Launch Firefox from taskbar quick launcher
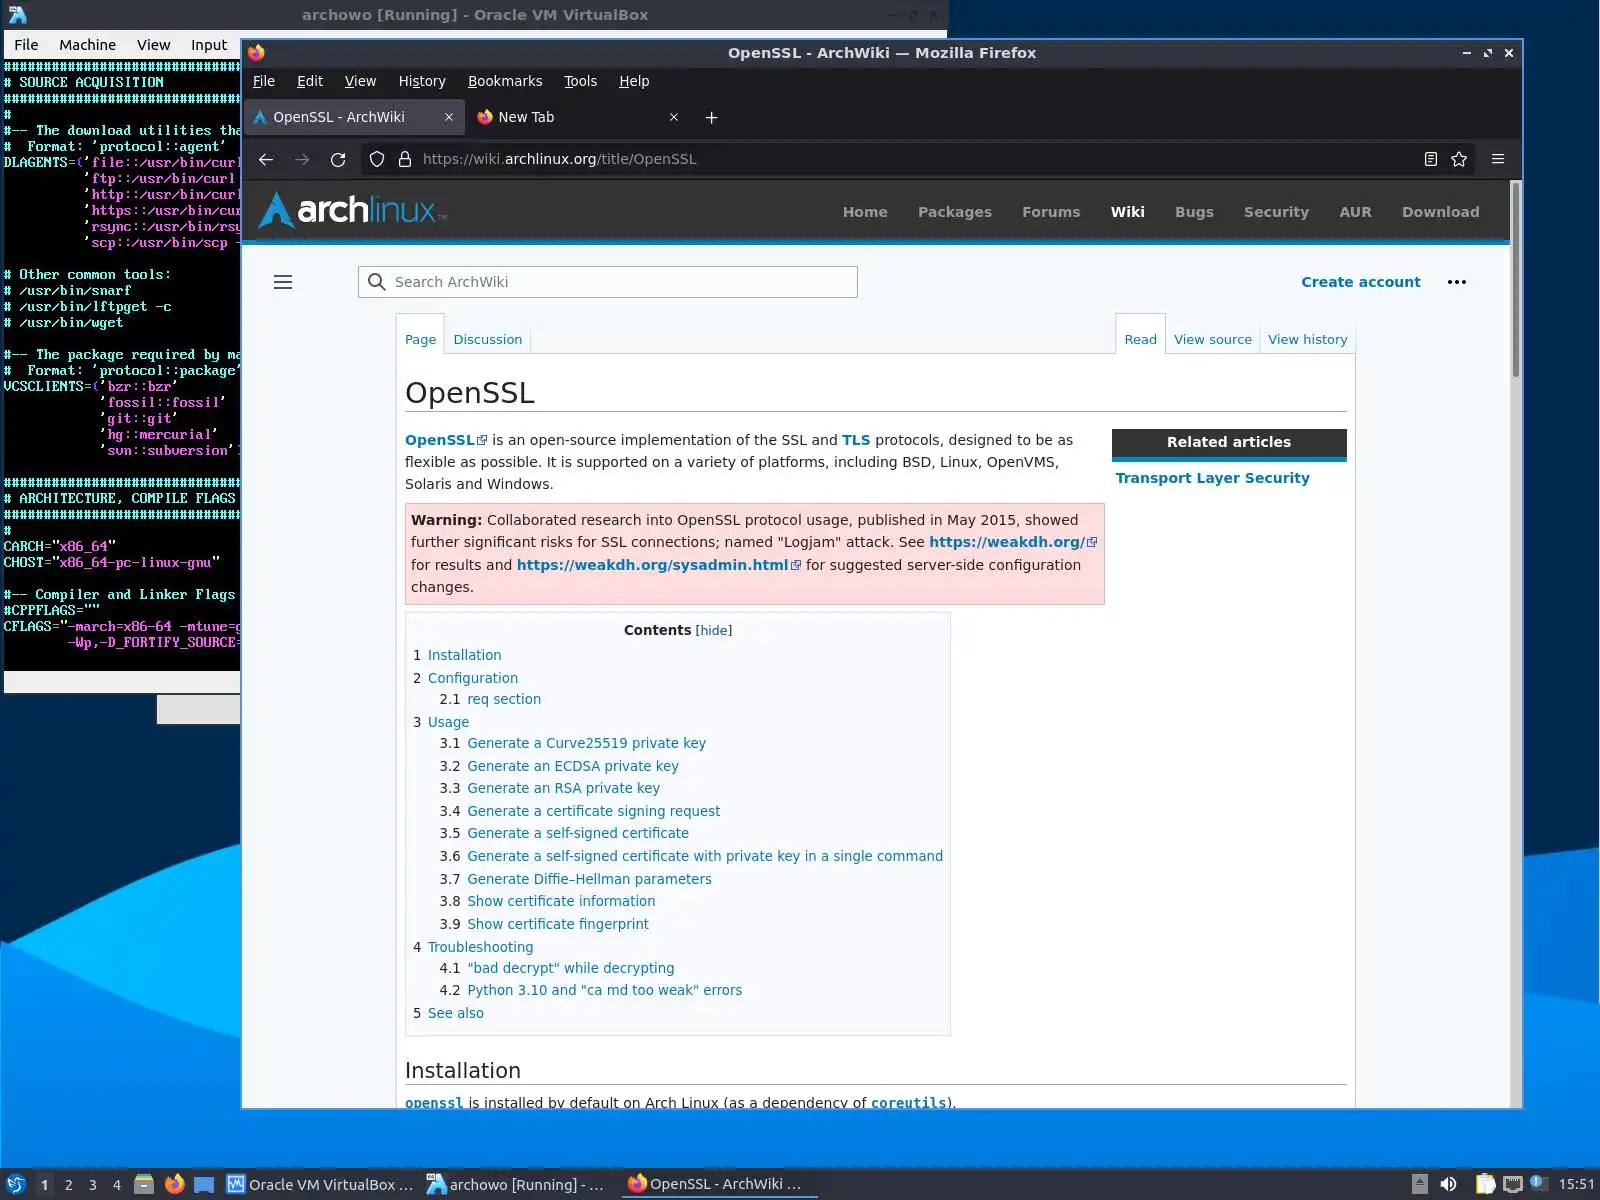1600x1200 pixels. (175, 1184)
